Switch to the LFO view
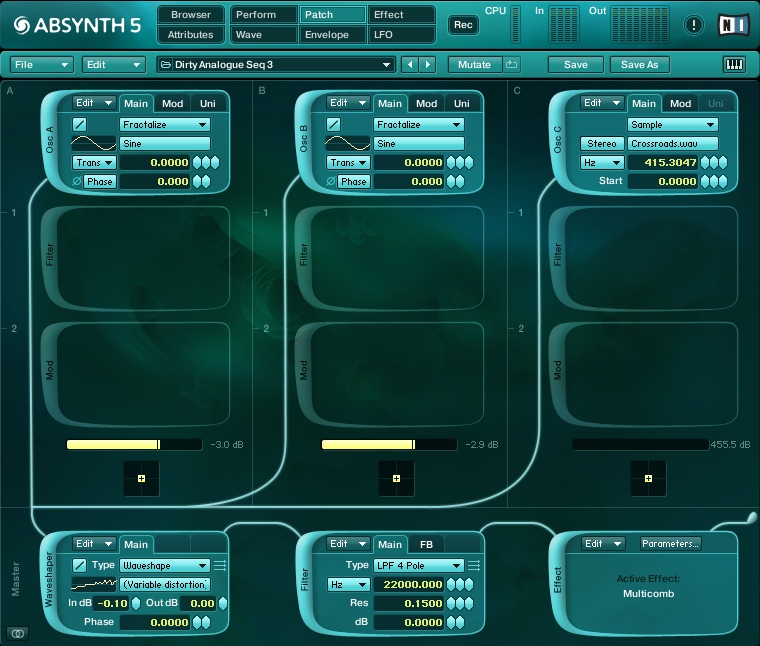The width and height of the screenshot is (760, 646). (x=401, y=34)
